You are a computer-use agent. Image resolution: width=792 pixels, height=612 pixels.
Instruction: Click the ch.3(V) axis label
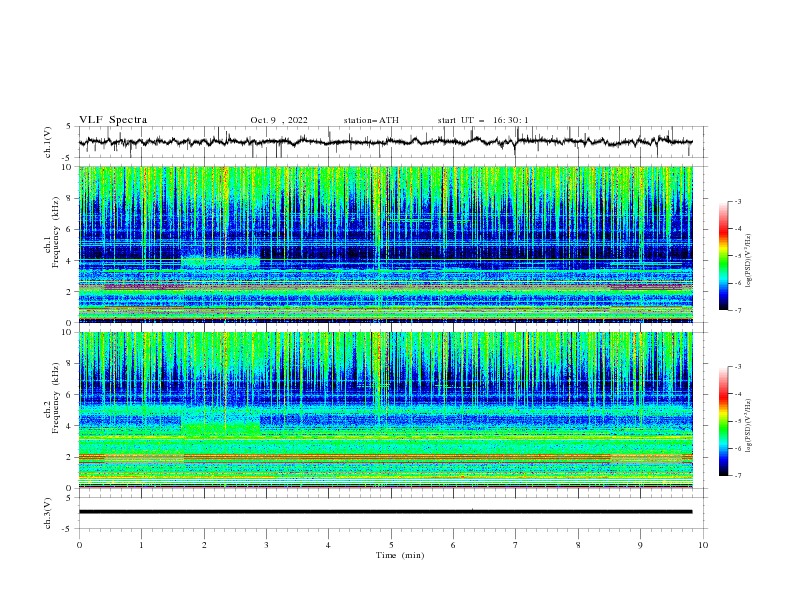[x=48, y=513]
